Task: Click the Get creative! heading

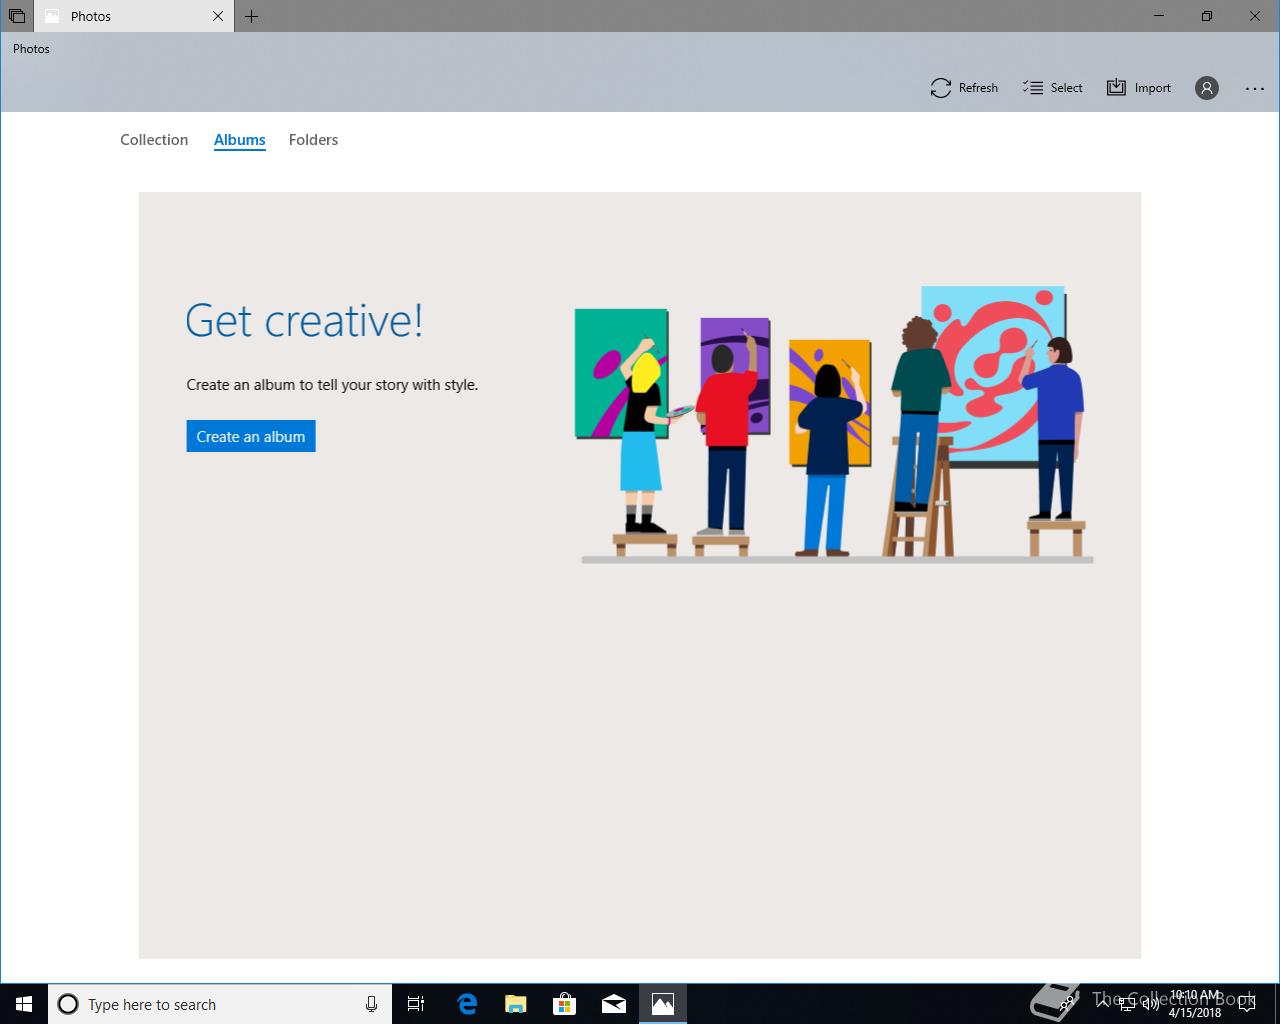Action: click(305, 321)
